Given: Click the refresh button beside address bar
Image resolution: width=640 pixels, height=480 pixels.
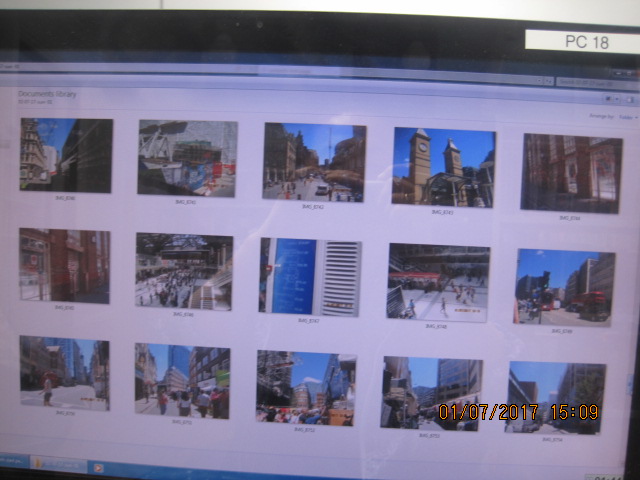Looking at the screenshot, I should tap(549, 82).
